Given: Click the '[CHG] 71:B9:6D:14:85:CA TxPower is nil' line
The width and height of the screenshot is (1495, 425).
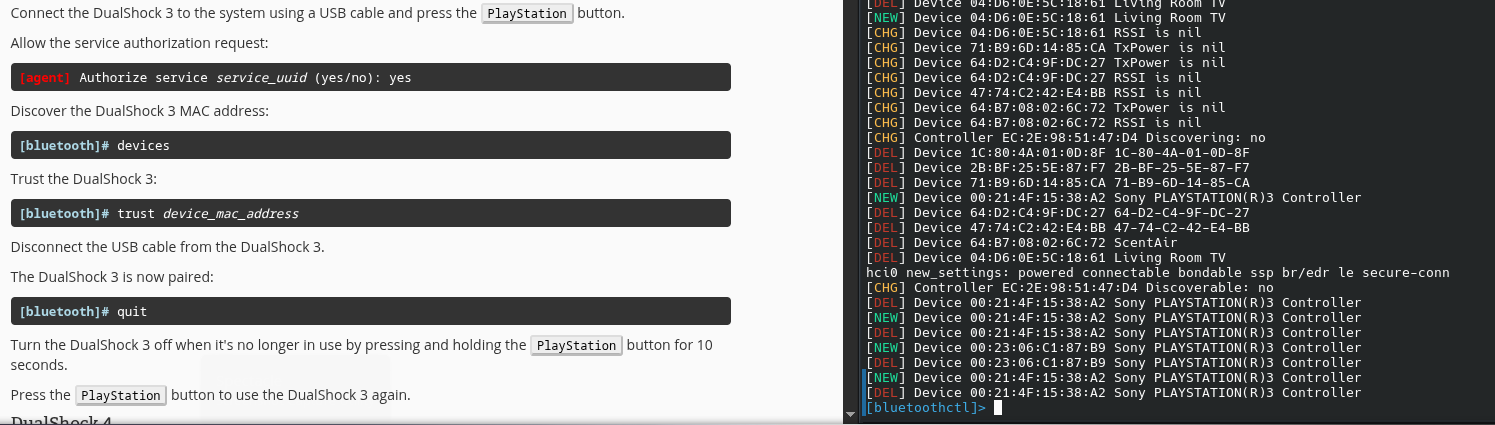Looking at the screenshot, I should (x=1046, y=47).
